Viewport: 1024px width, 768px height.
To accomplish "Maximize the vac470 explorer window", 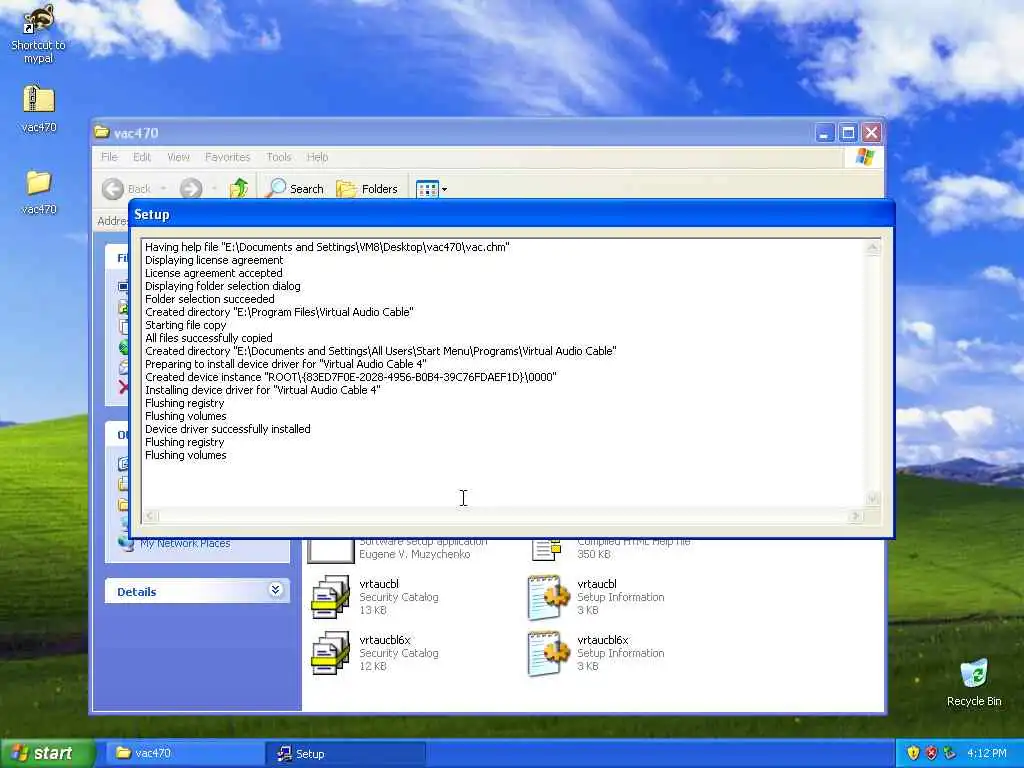I will click(848, 133).
